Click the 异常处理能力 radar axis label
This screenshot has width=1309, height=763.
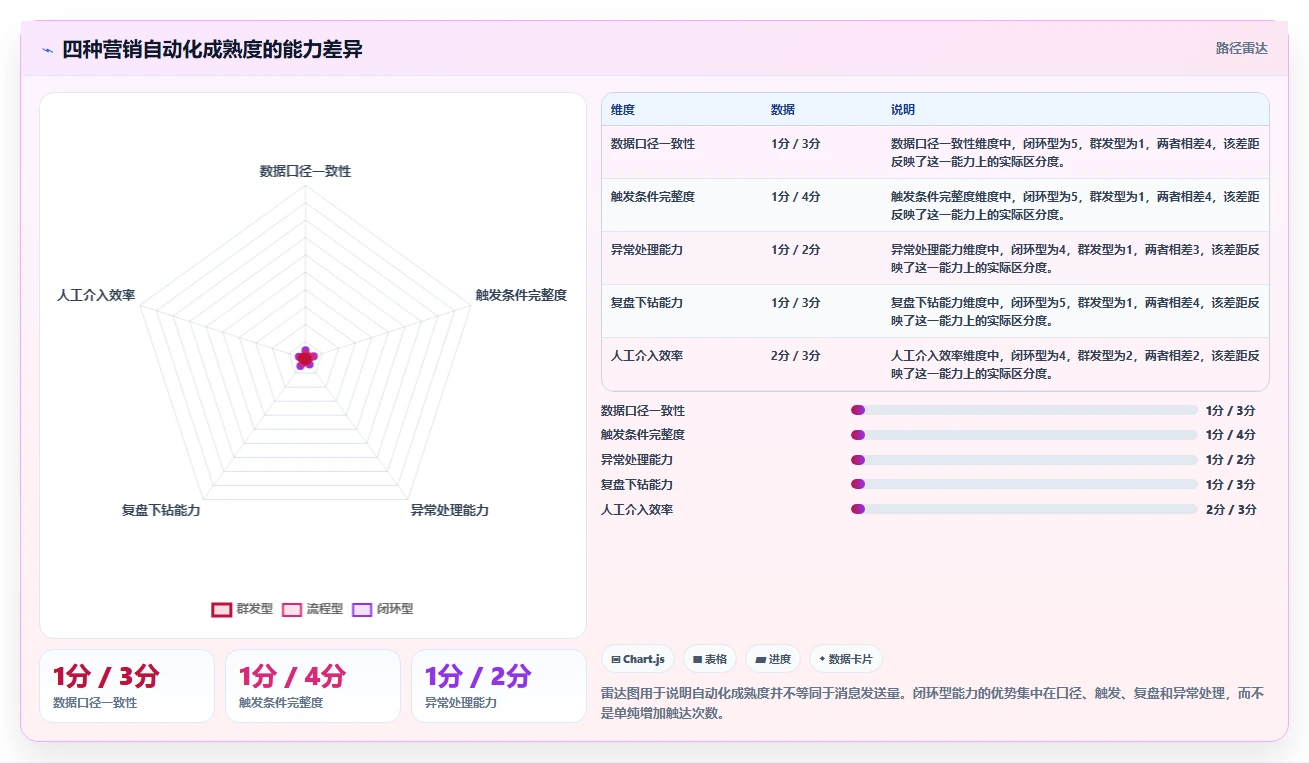(x=450, y=510)
